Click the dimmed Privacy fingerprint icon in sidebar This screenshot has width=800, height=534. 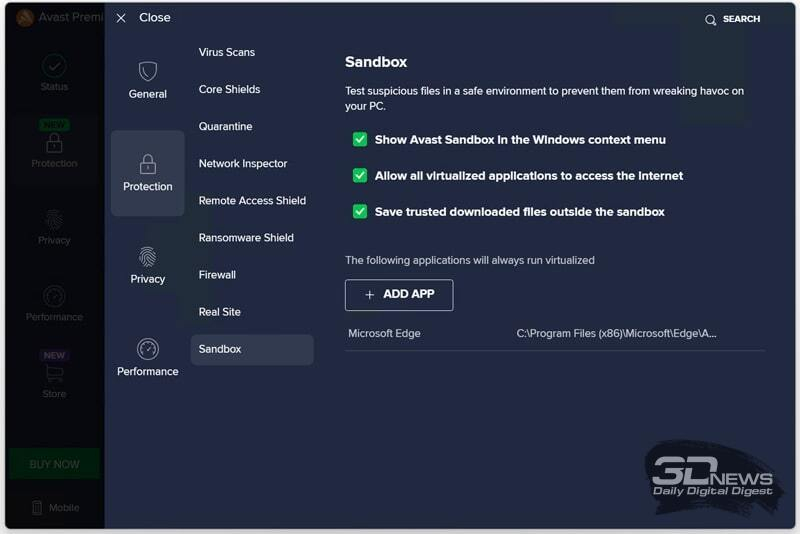tap(54, 220)
